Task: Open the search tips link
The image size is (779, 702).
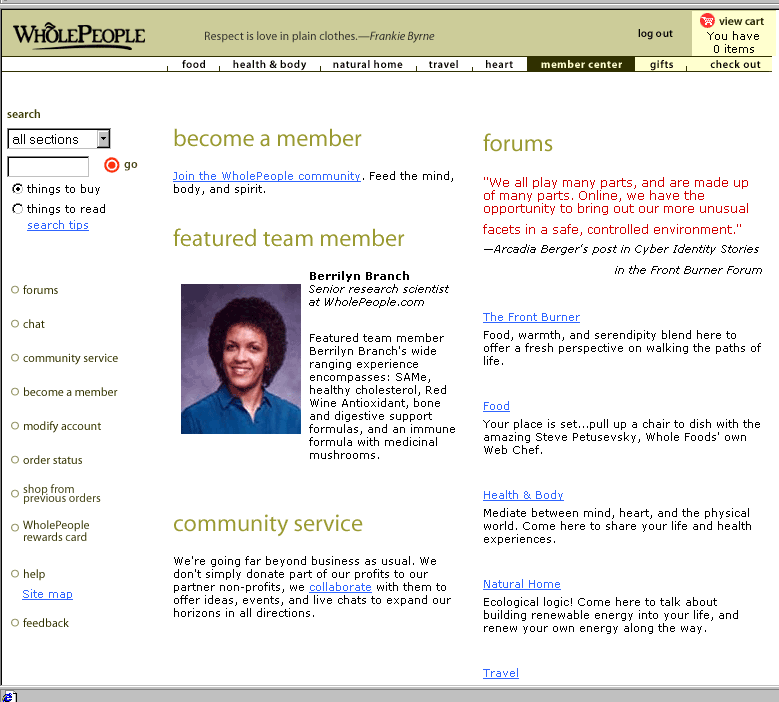Action: [58, 225]
